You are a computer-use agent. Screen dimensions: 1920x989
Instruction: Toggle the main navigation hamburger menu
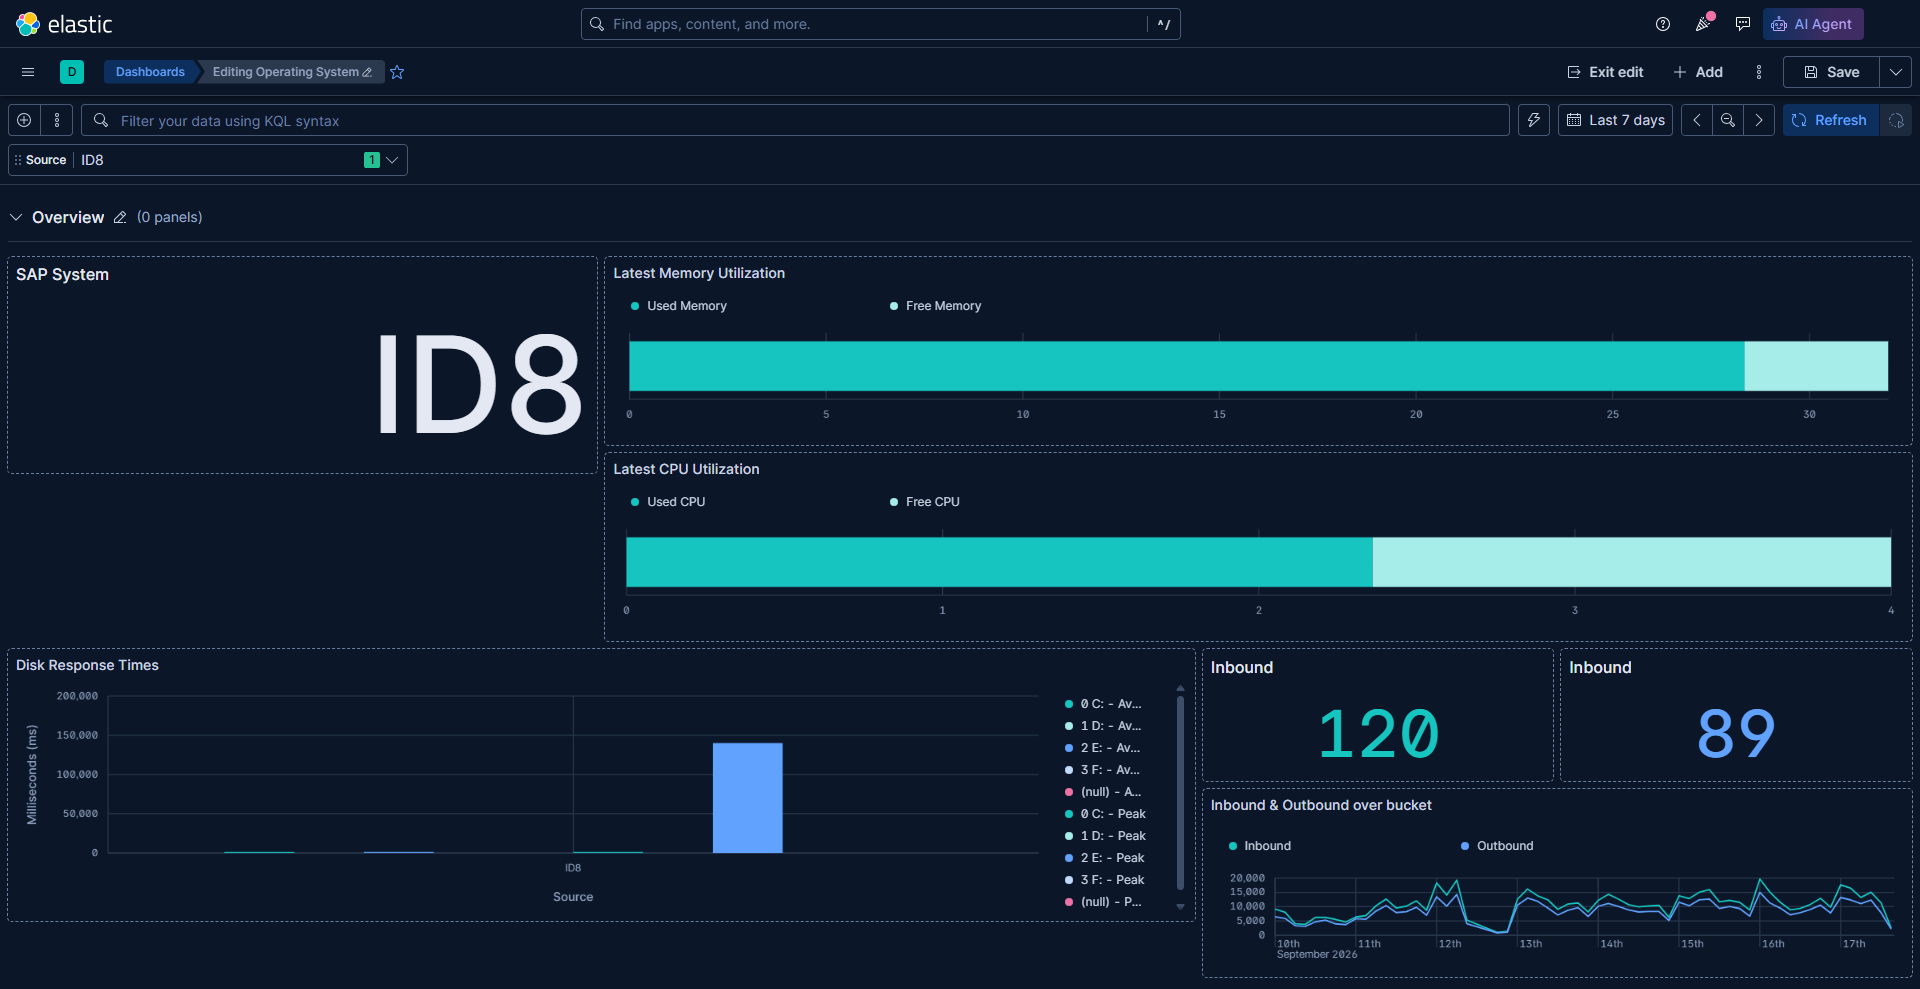click(28, 72)
